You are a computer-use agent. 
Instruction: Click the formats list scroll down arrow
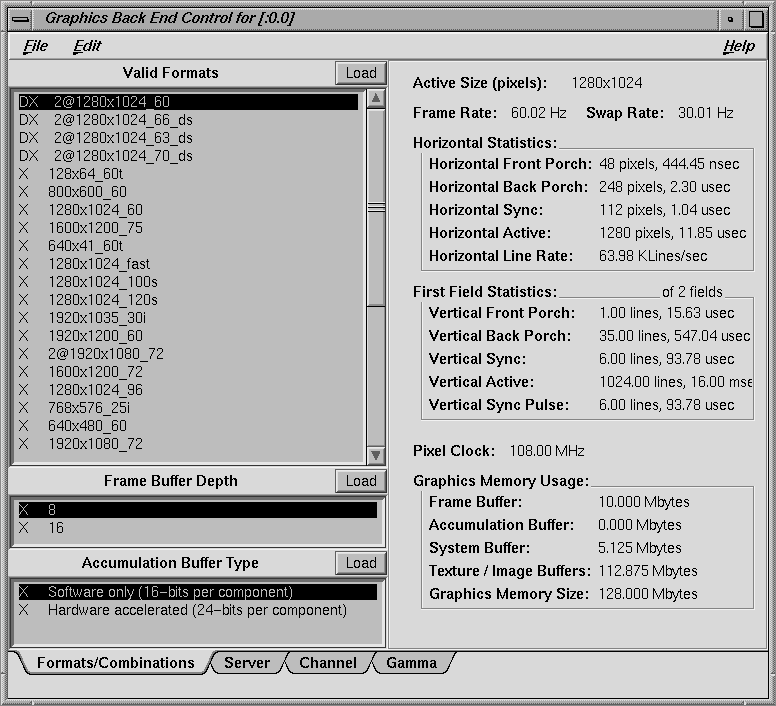pos(376,455)
